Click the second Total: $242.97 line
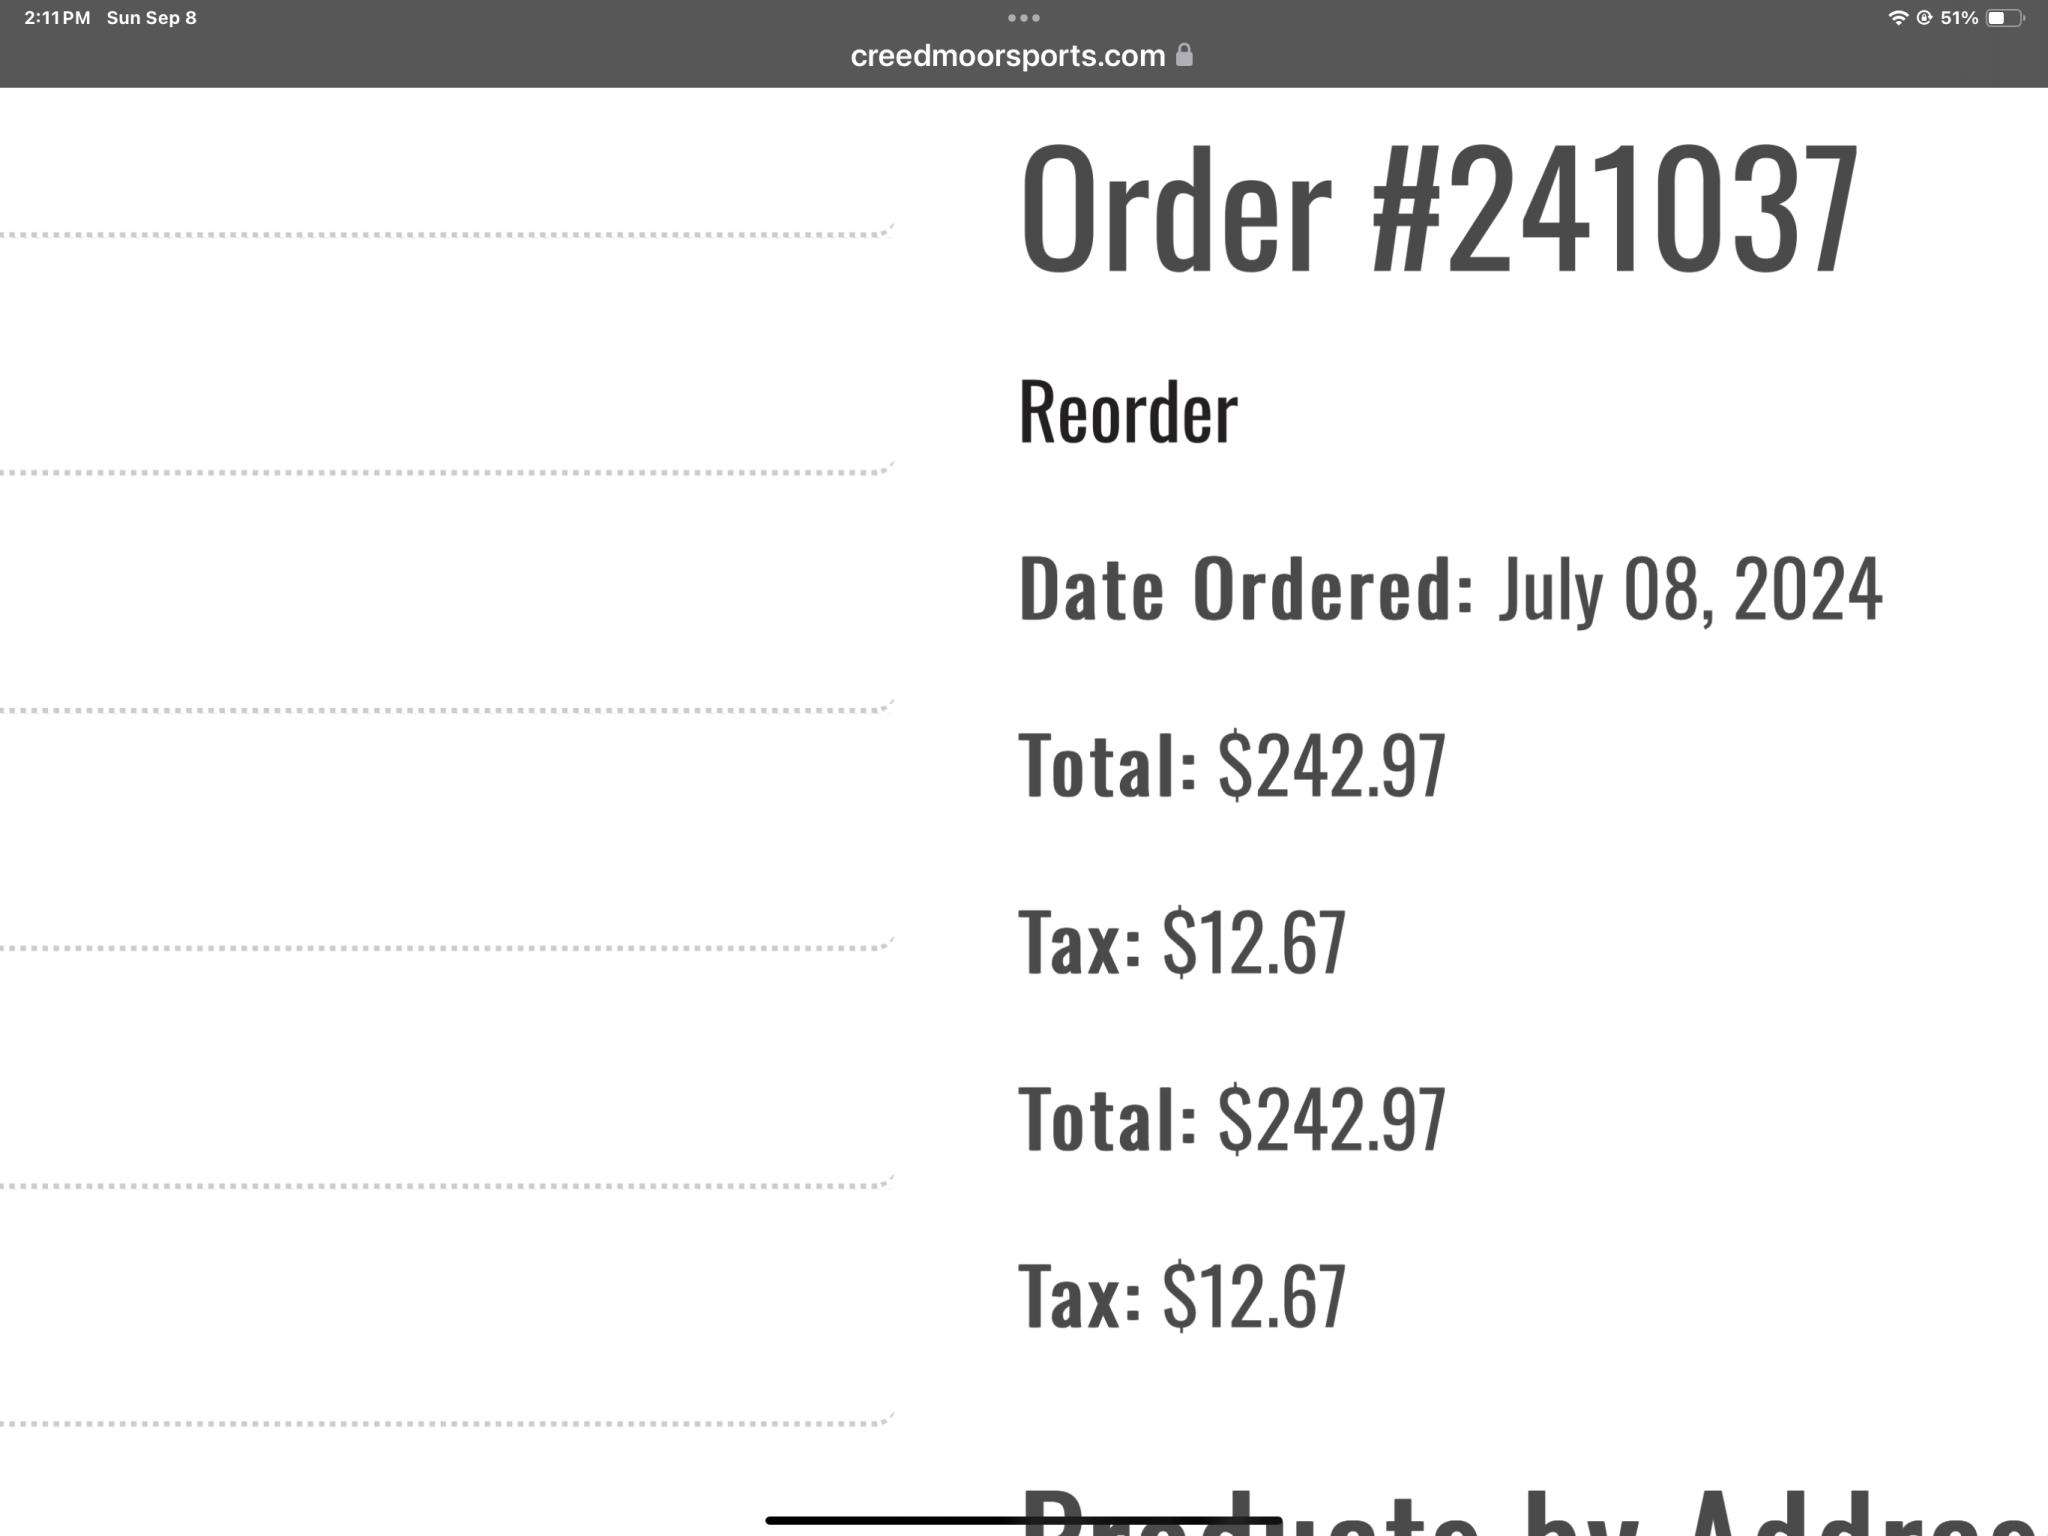This screenshot has width=2048, height=1536. 1232,1119
